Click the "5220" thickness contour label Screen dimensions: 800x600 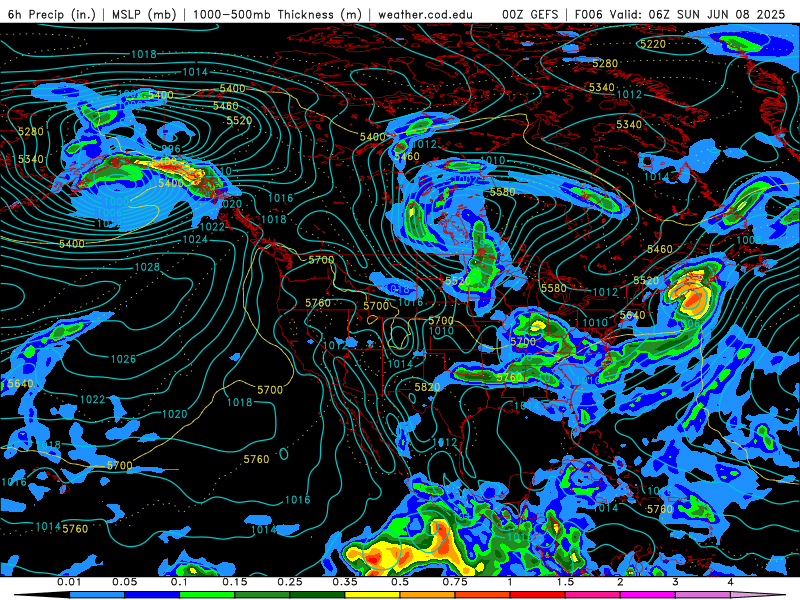click(653, 44)
